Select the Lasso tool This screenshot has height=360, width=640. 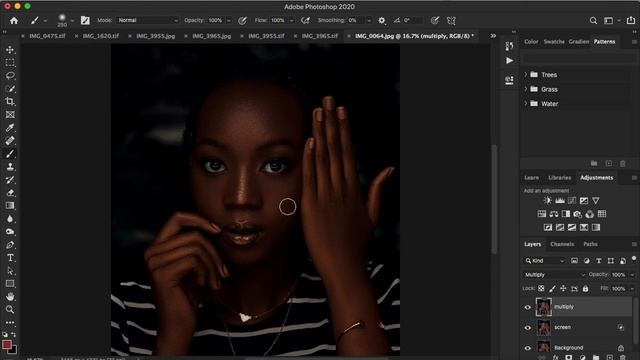pyautogui.click(x=10, y=76)
